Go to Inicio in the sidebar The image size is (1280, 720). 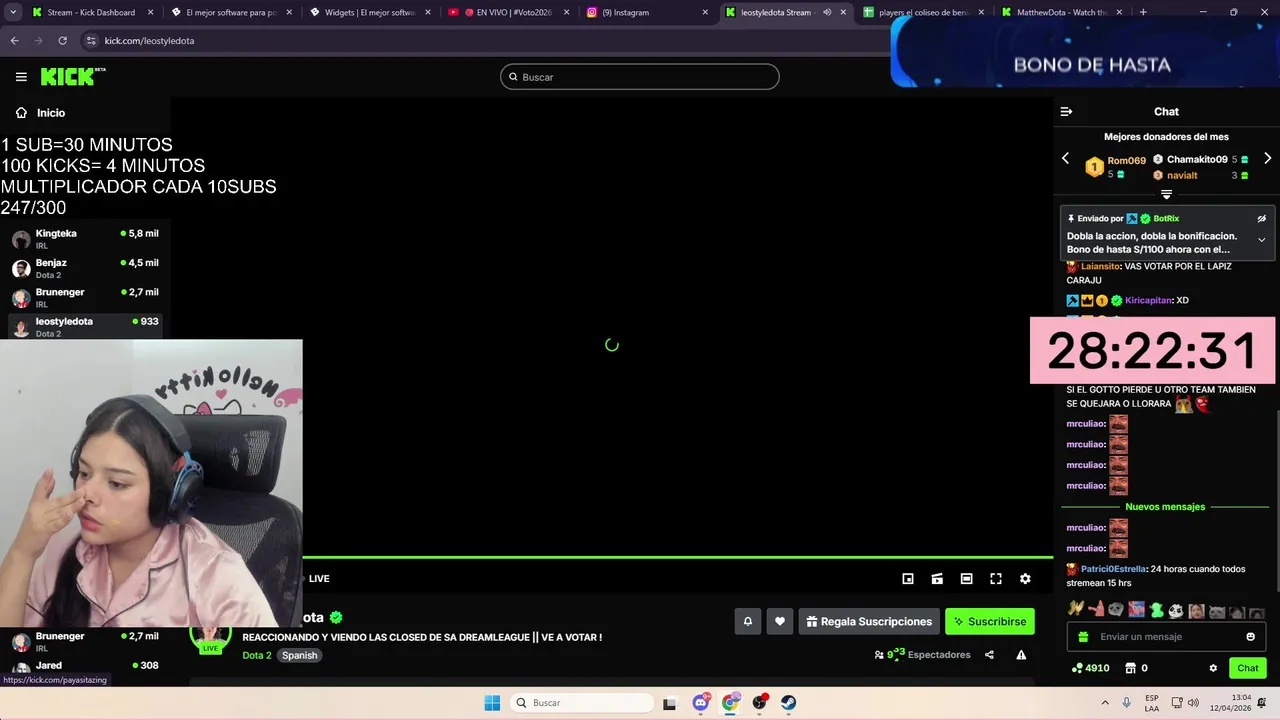pyautogui.click(x=41, y=113)
